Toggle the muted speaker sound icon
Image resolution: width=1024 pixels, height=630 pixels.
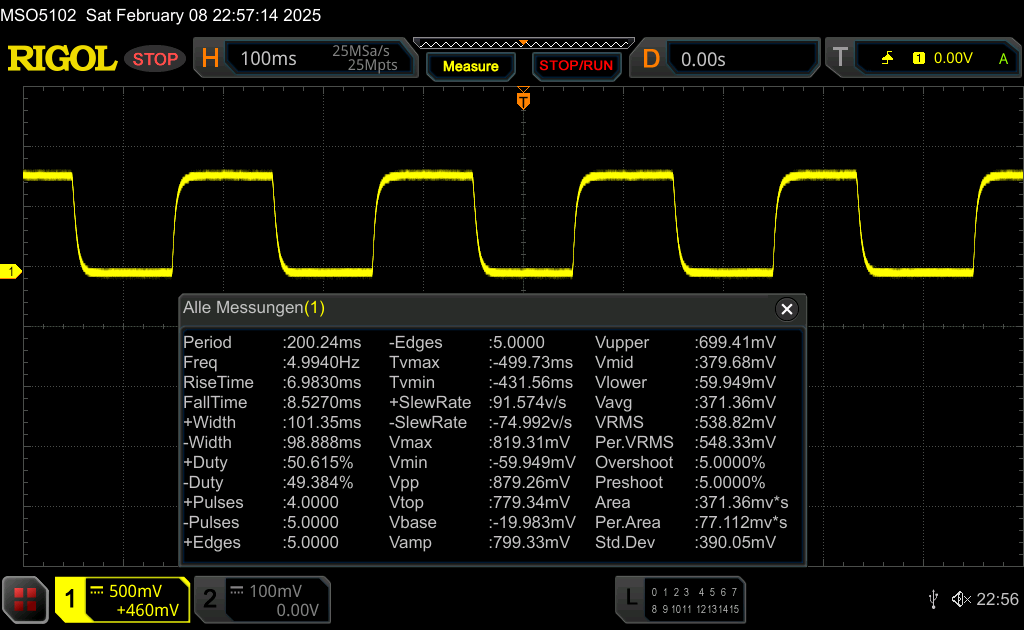pos(961,599)
